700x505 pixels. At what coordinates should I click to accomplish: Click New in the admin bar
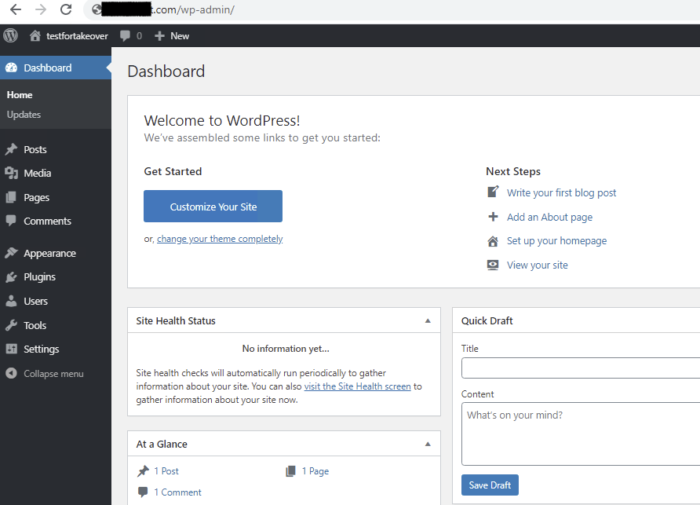coord(180,36)
